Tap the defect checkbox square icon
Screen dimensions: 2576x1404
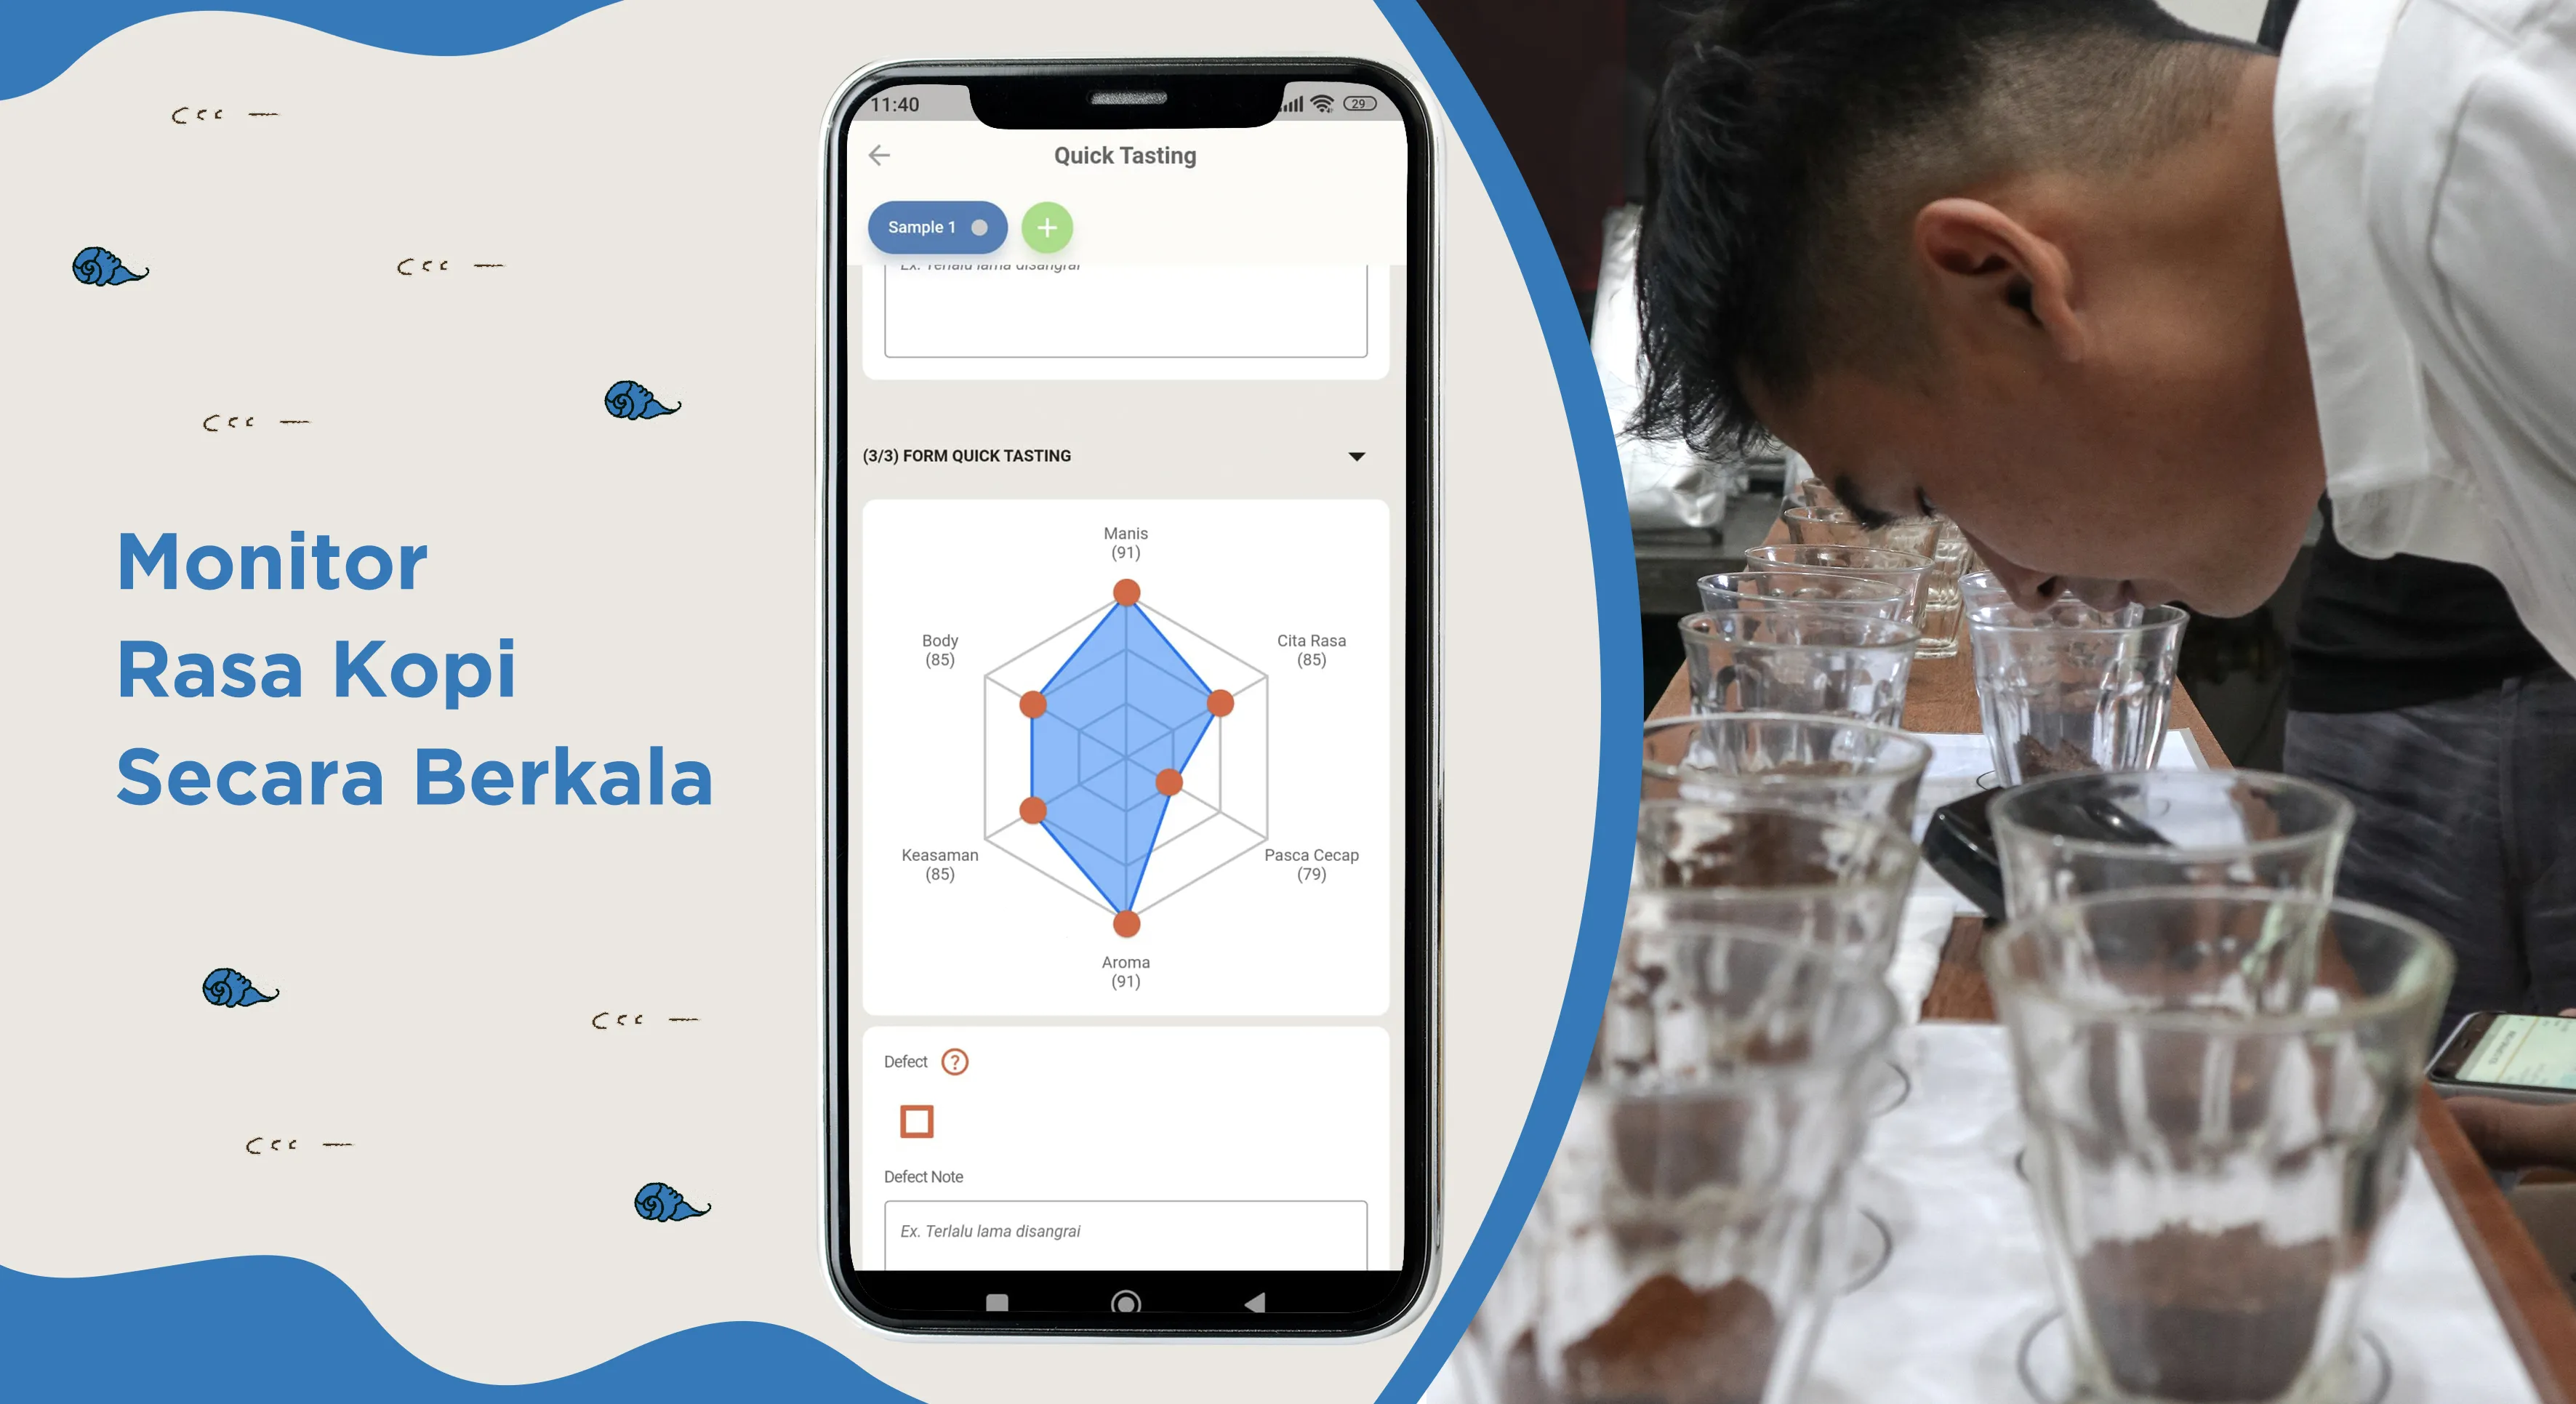[x=916, y=1120]
